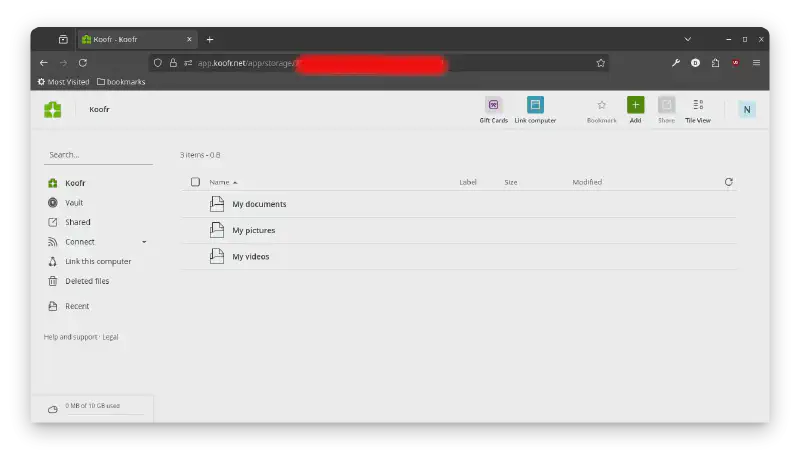This screenshot has width=800, height=457.
Task: Go to Shared in the sidebar
Action: (77, 222)
